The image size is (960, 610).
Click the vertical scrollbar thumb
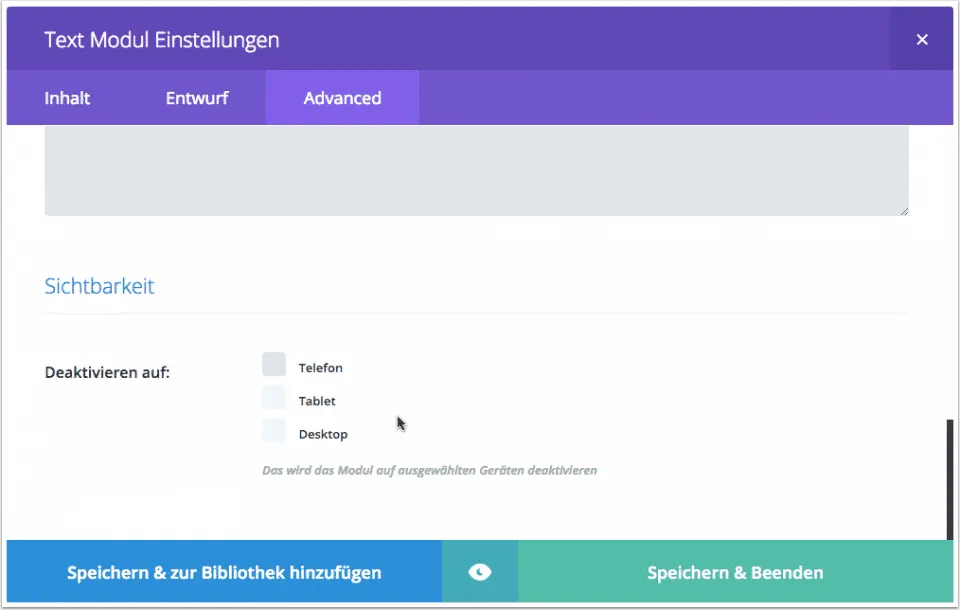[950, 478]
